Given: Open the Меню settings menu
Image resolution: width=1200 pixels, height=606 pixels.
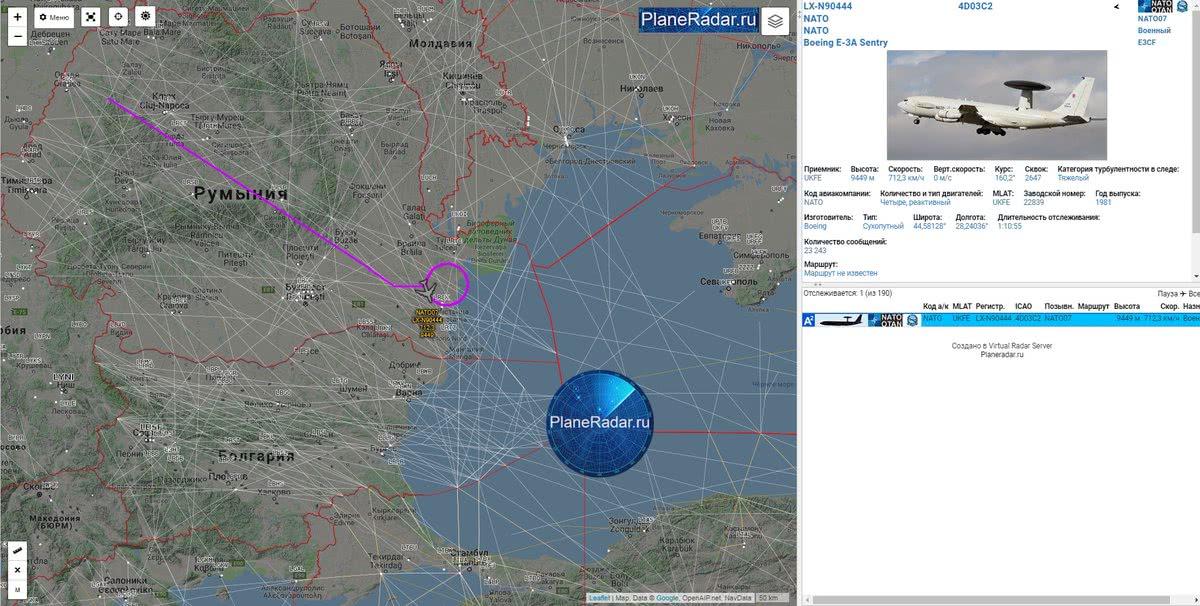Looking at the screenshot, I should pos(55,17).
